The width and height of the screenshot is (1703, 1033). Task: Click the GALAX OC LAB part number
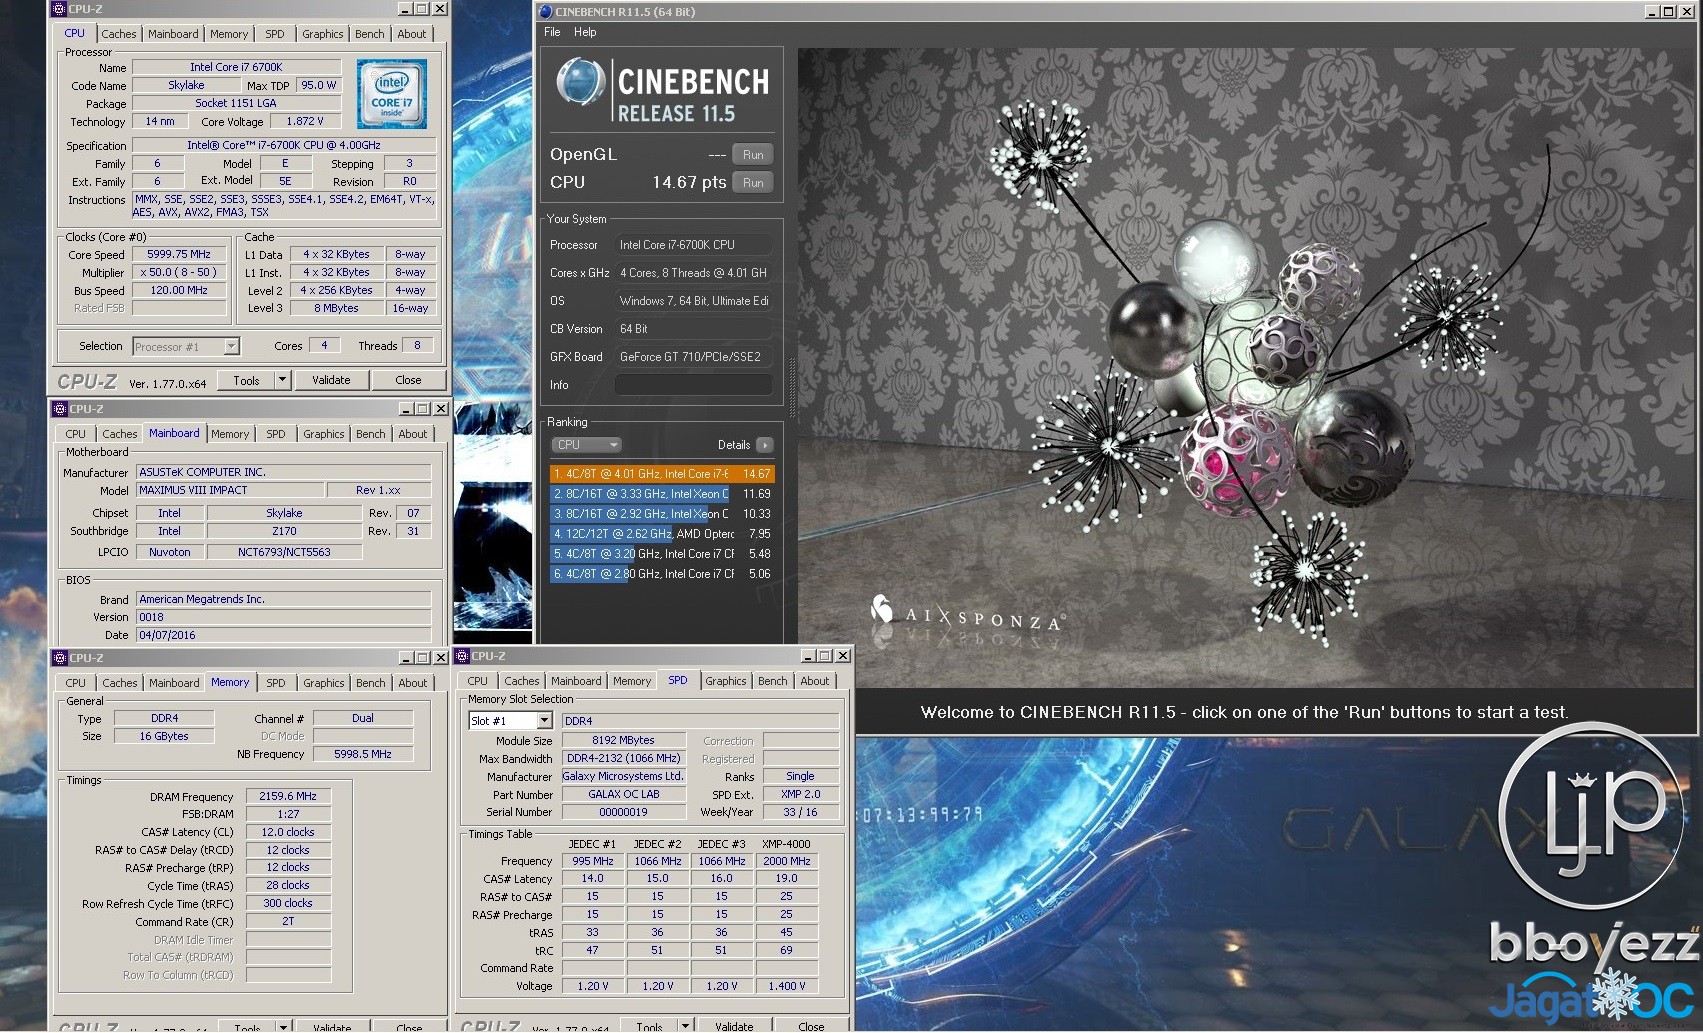pyautogui.click(x=624, y=794)
